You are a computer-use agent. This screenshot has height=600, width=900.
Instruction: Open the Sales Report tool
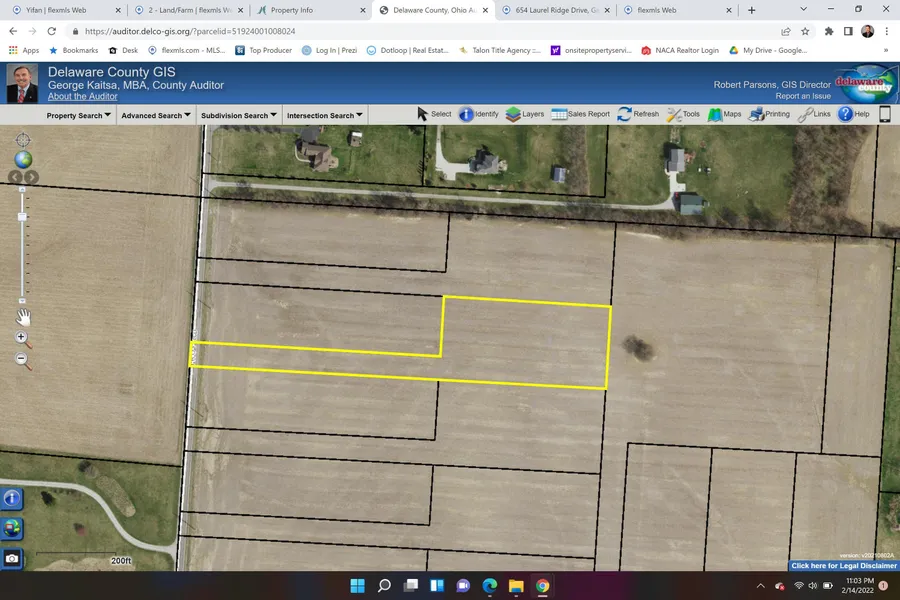pos(580,114)
